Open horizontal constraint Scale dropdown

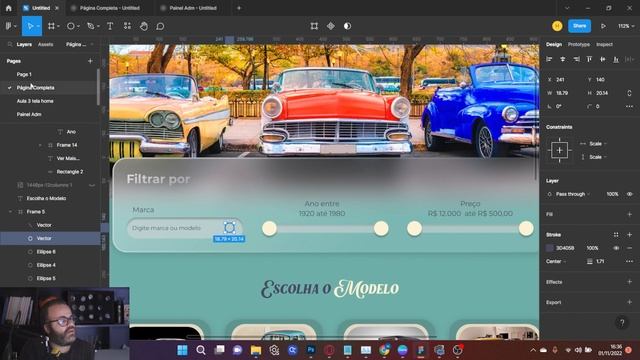click(598, 144)
